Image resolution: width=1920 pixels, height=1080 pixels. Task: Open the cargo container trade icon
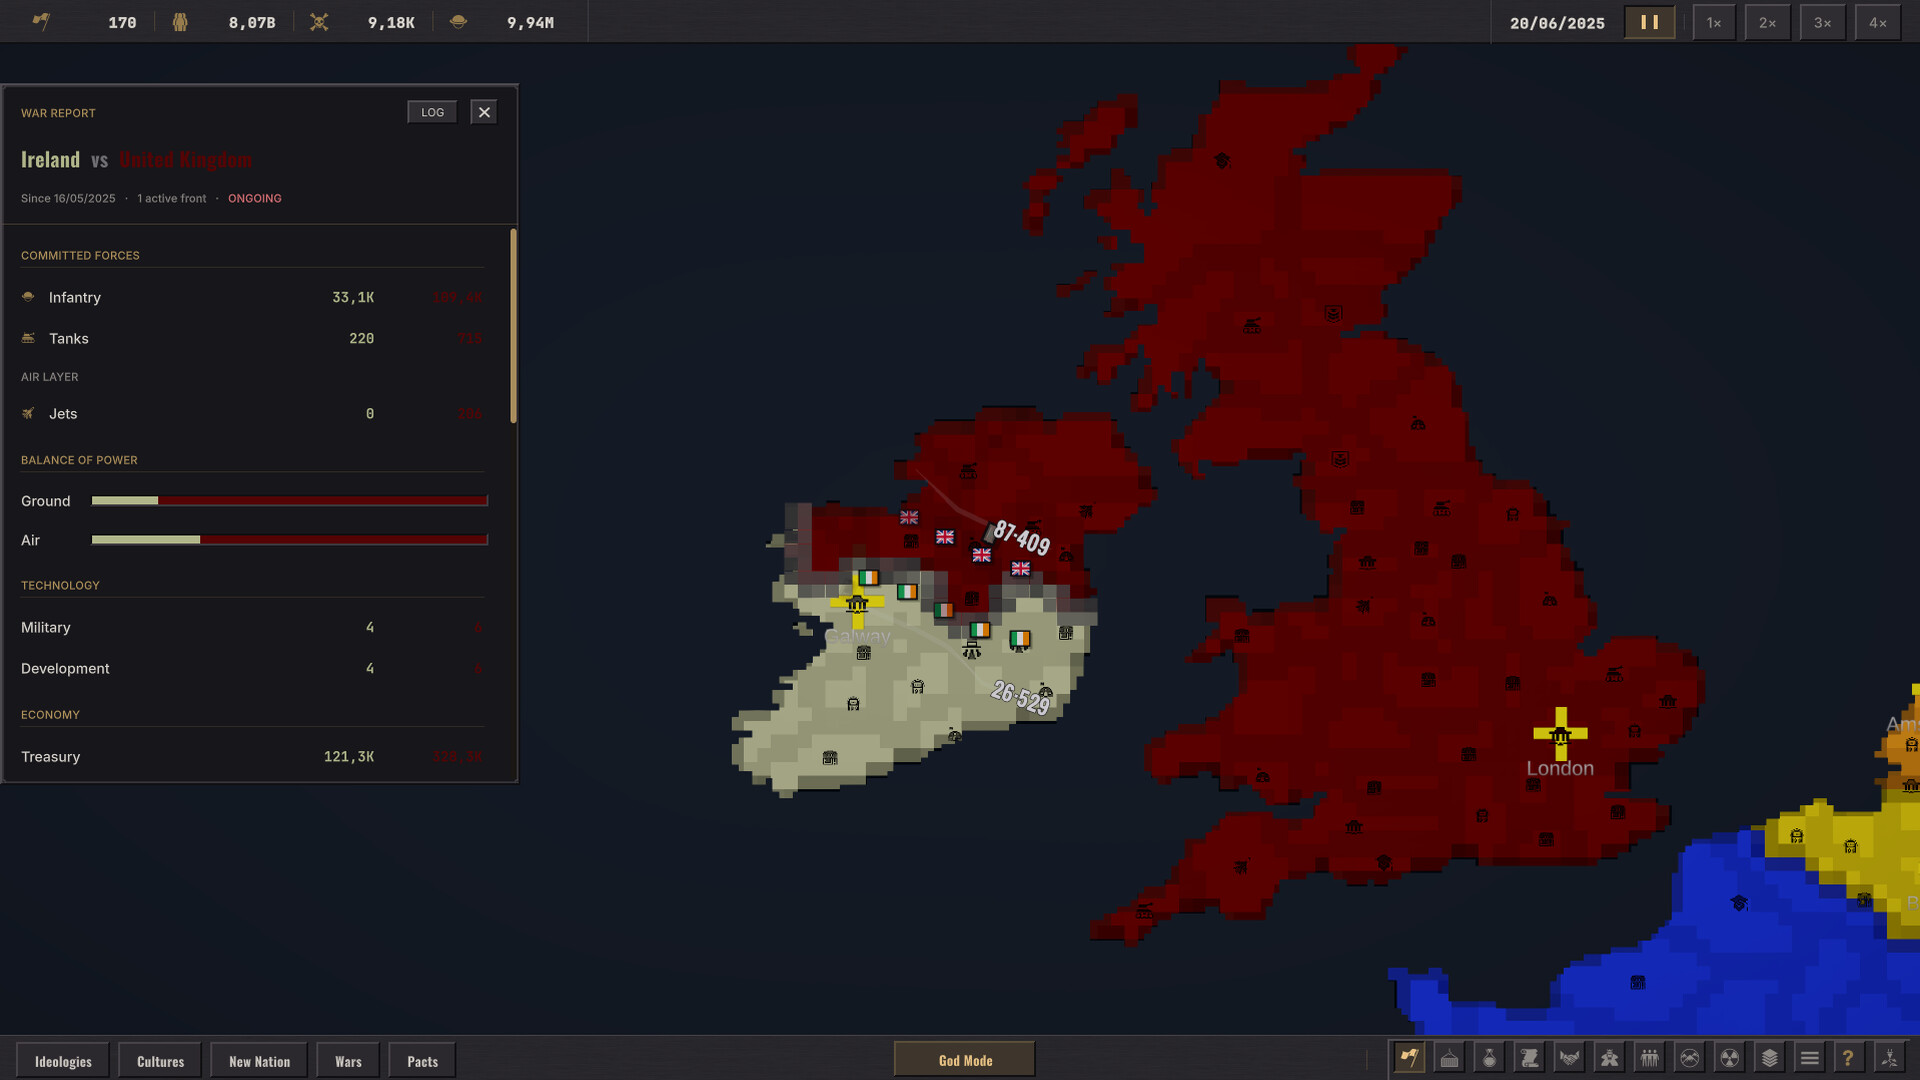coord(1449,1058)
